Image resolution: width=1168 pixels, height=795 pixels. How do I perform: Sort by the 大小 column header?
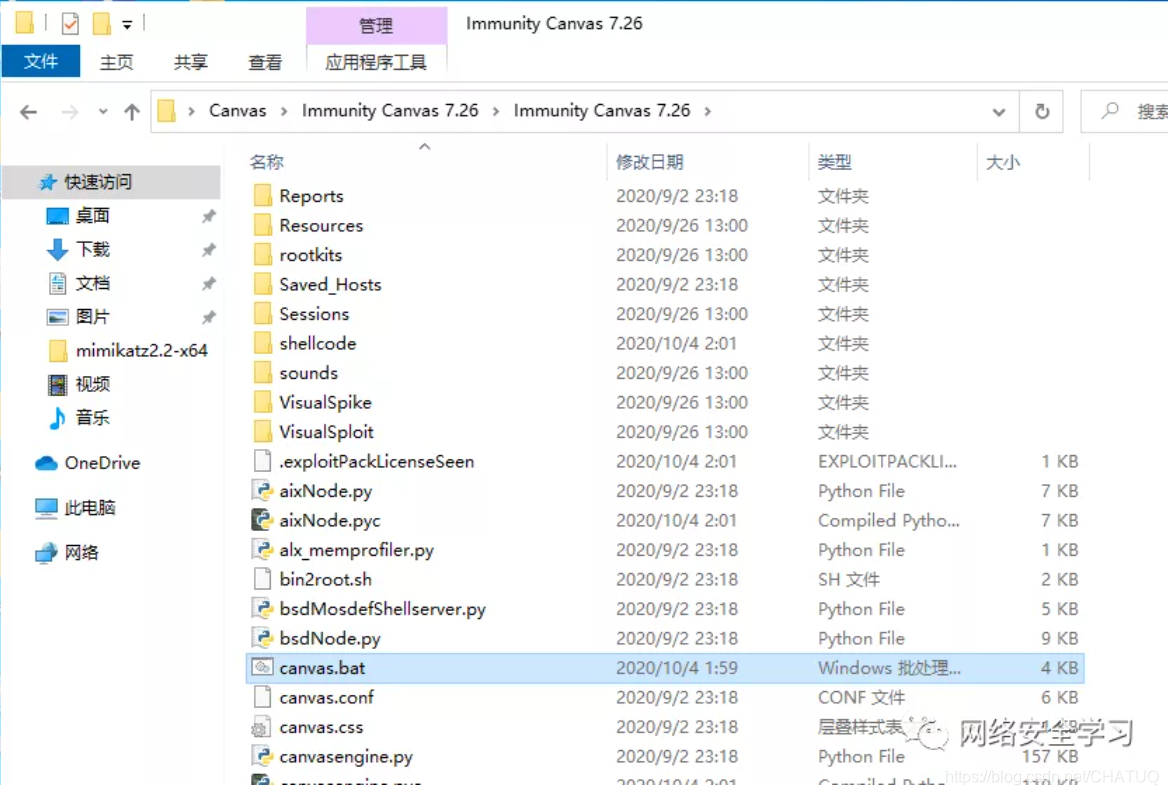pos(1003,162)
